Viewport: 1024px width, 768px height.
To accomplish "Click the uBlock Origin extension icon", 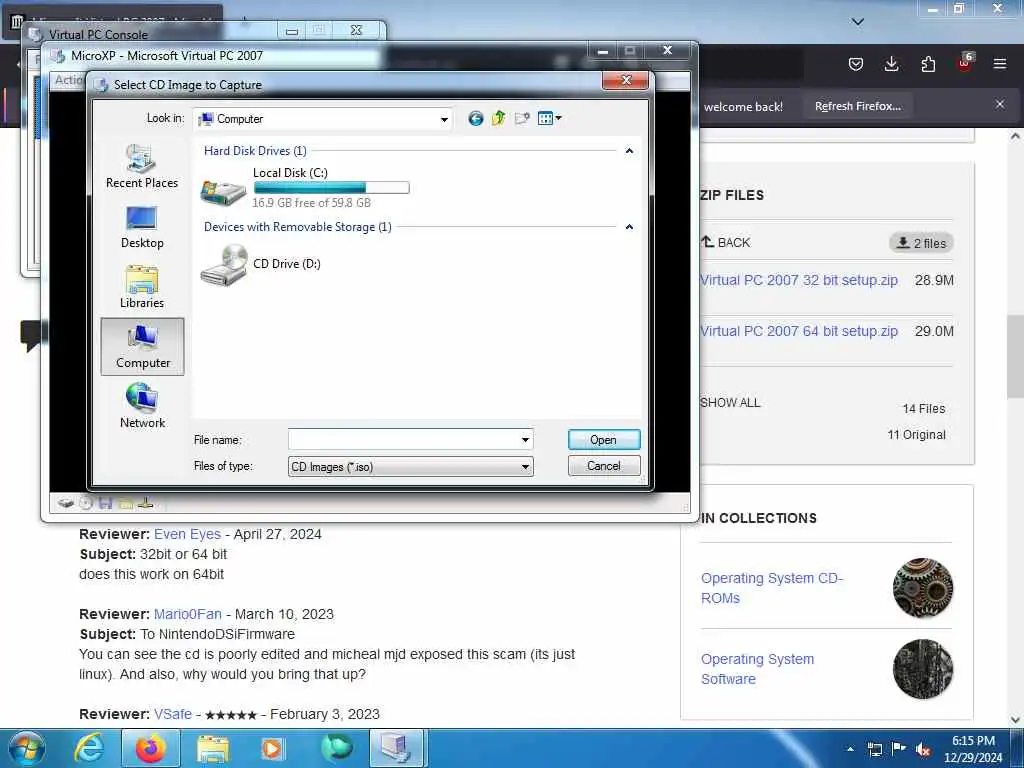I will pyautogui.click(x=965, y=63).
